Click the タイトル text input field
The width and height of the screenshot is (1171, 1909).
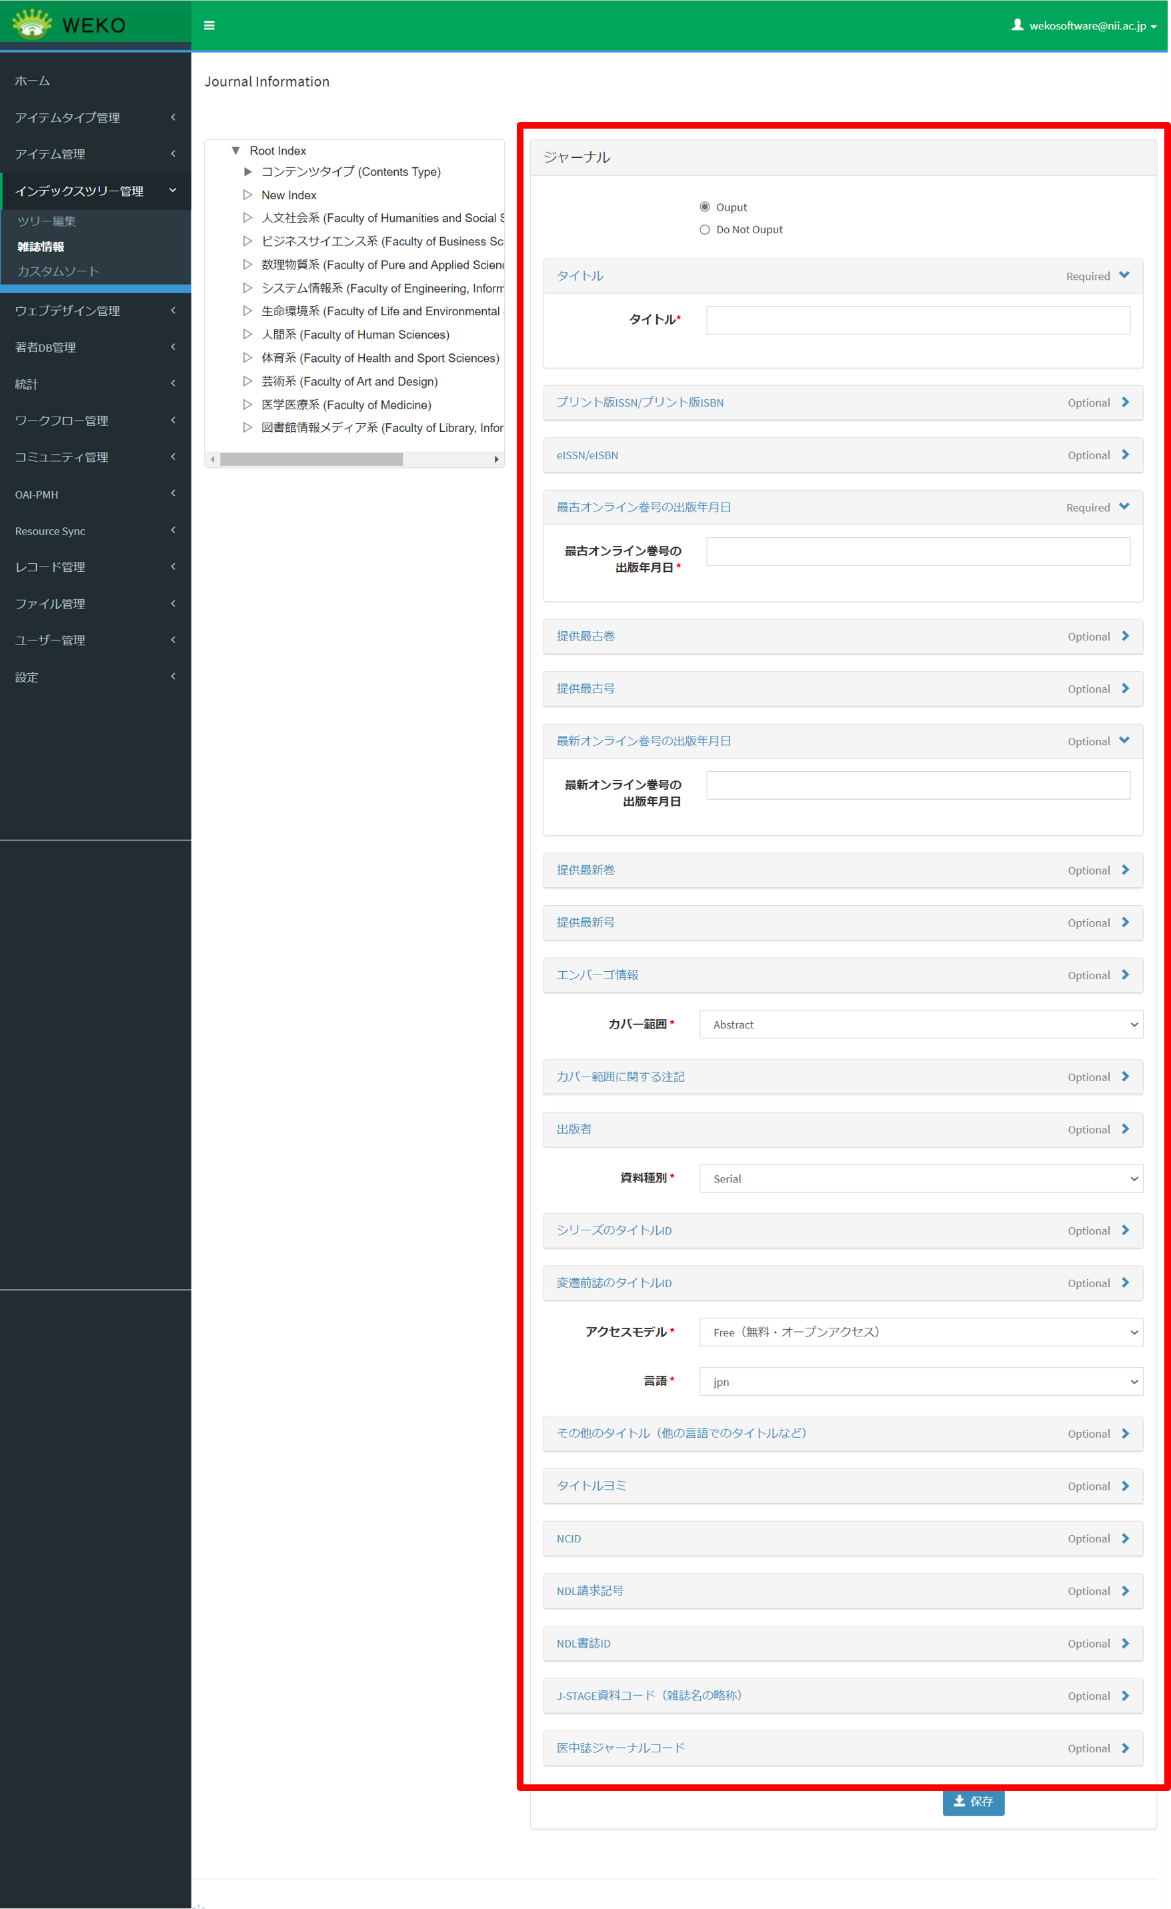pos(917,320)
